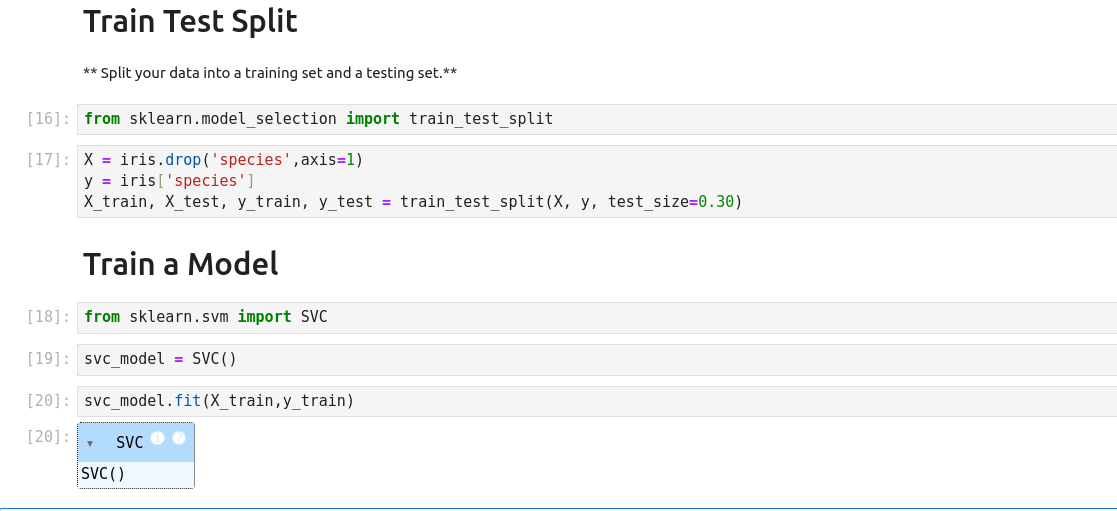Image resolution: width=1117 pixels, height=511 pixels.
Task: Click the line calling train_test_split with test_size
Action: tap(413, 202)
